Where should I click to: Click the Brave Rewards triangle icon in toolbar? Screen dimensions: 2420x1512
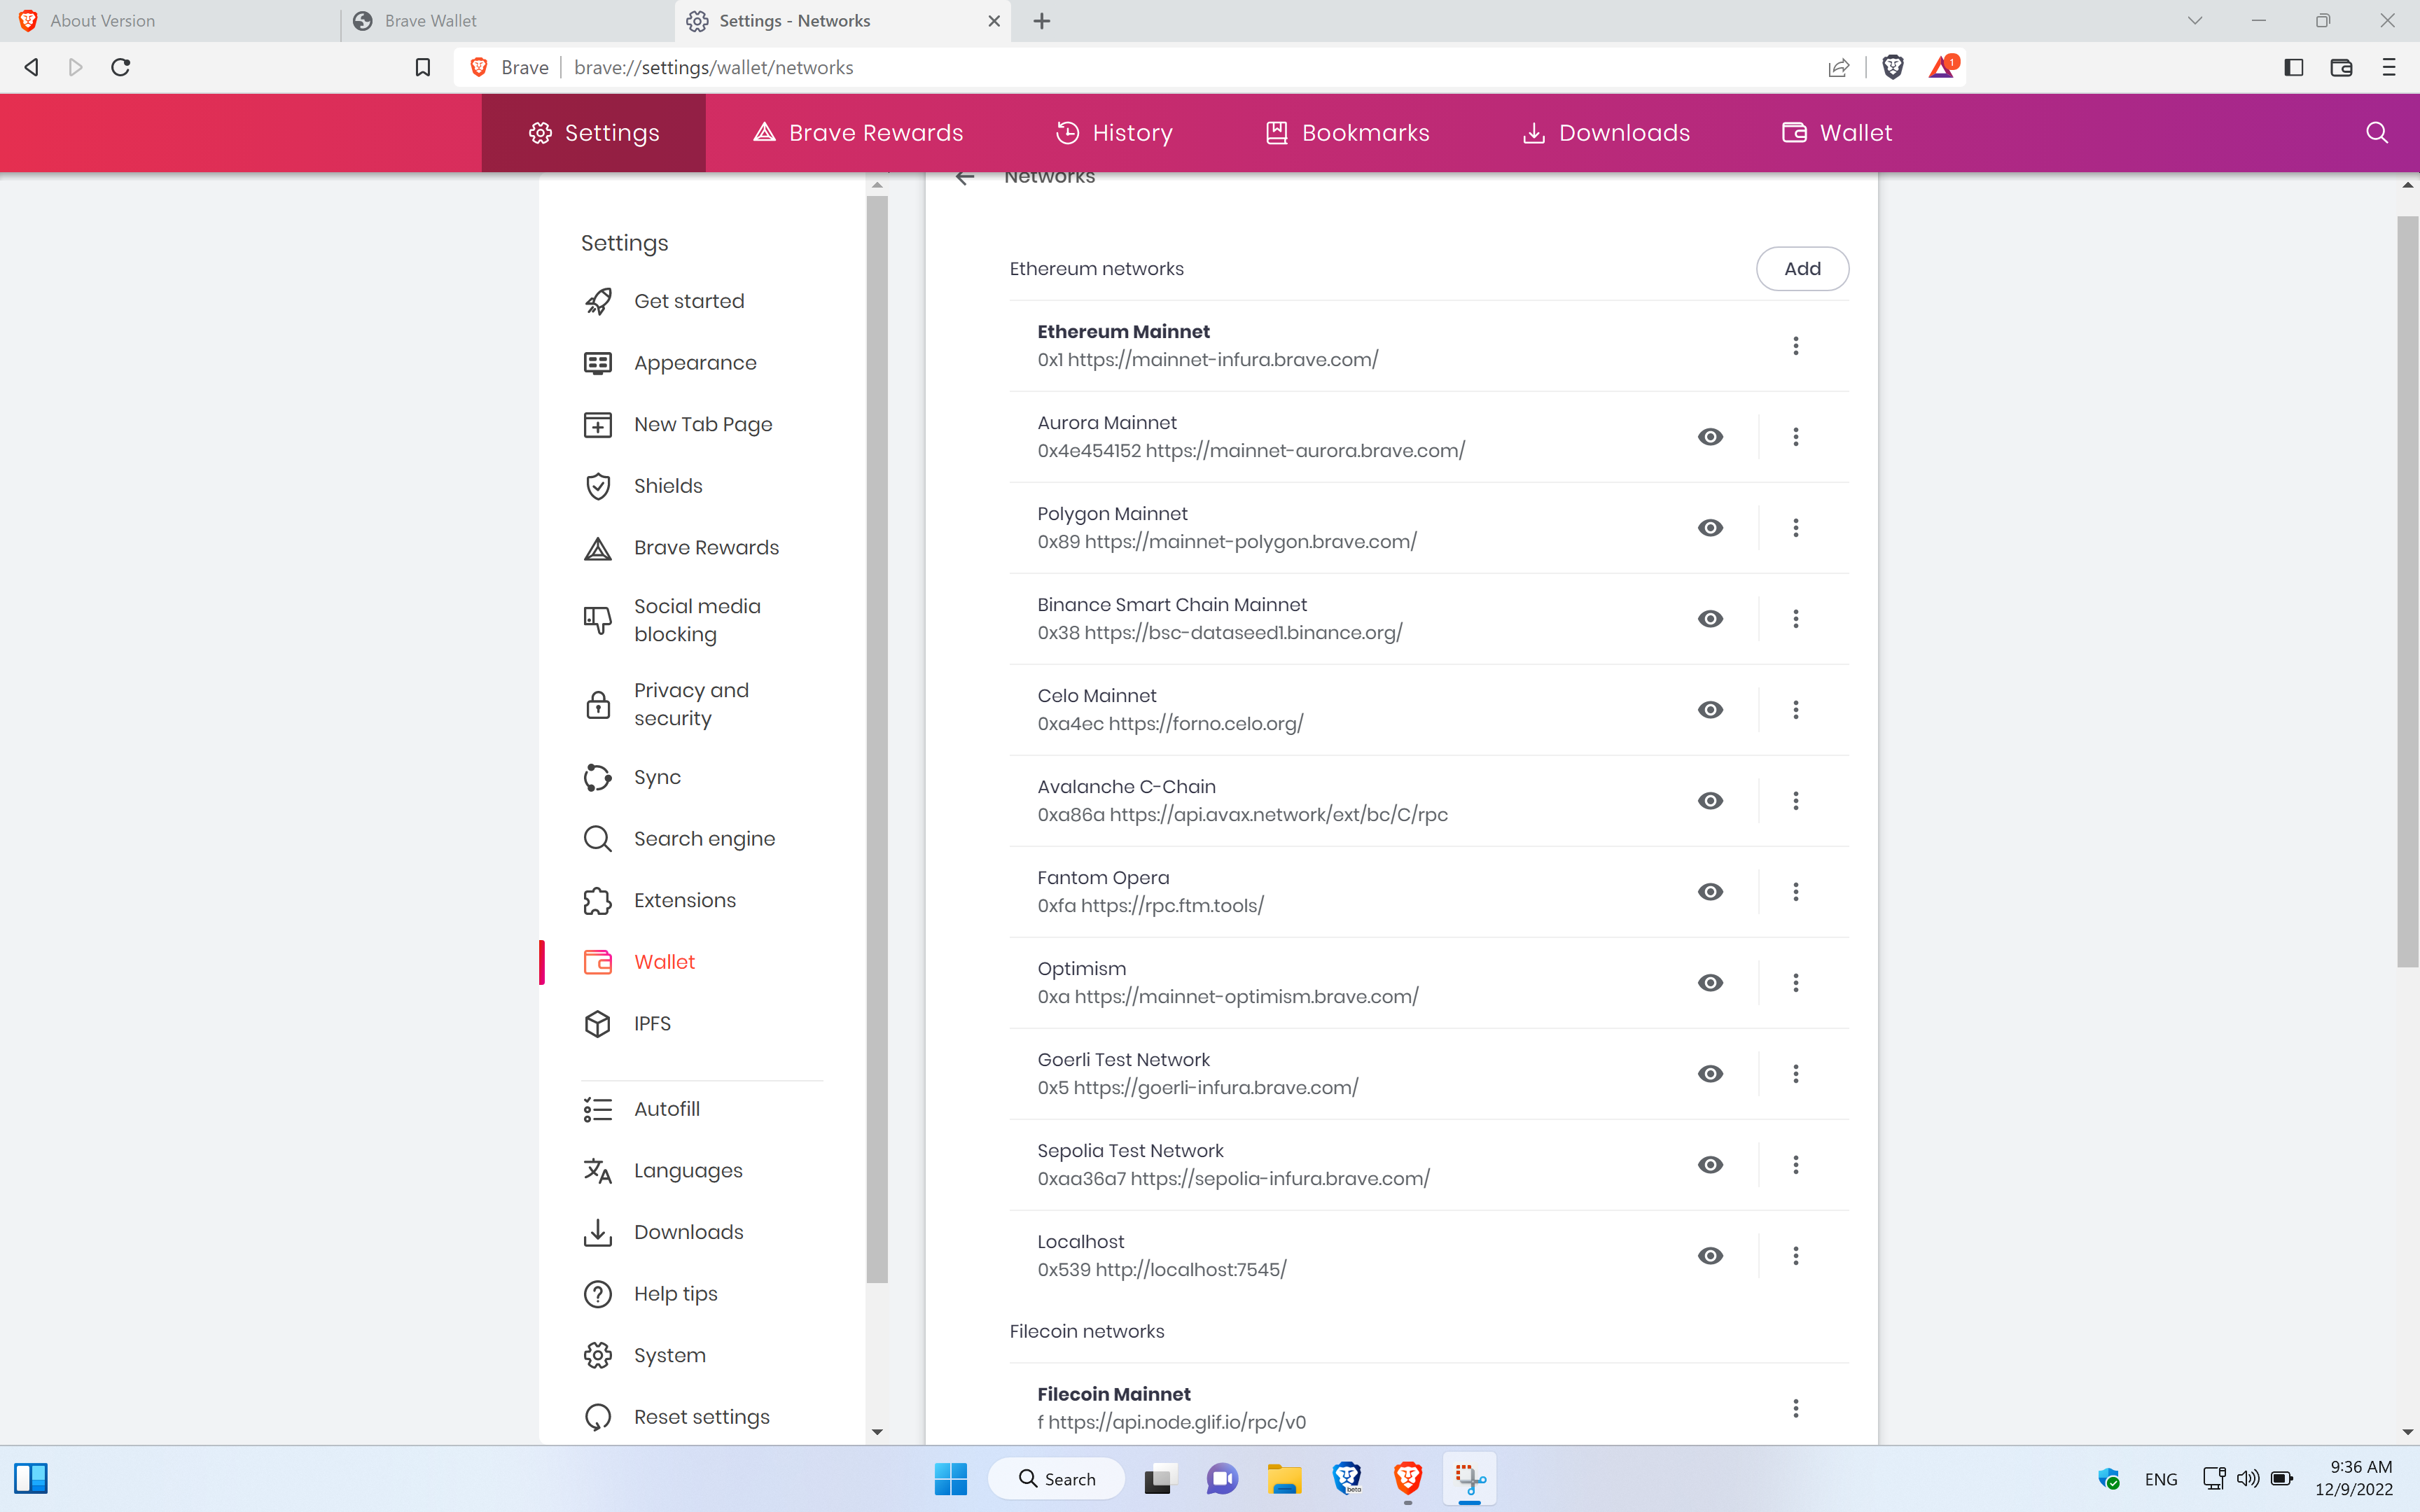point(1940,67)
